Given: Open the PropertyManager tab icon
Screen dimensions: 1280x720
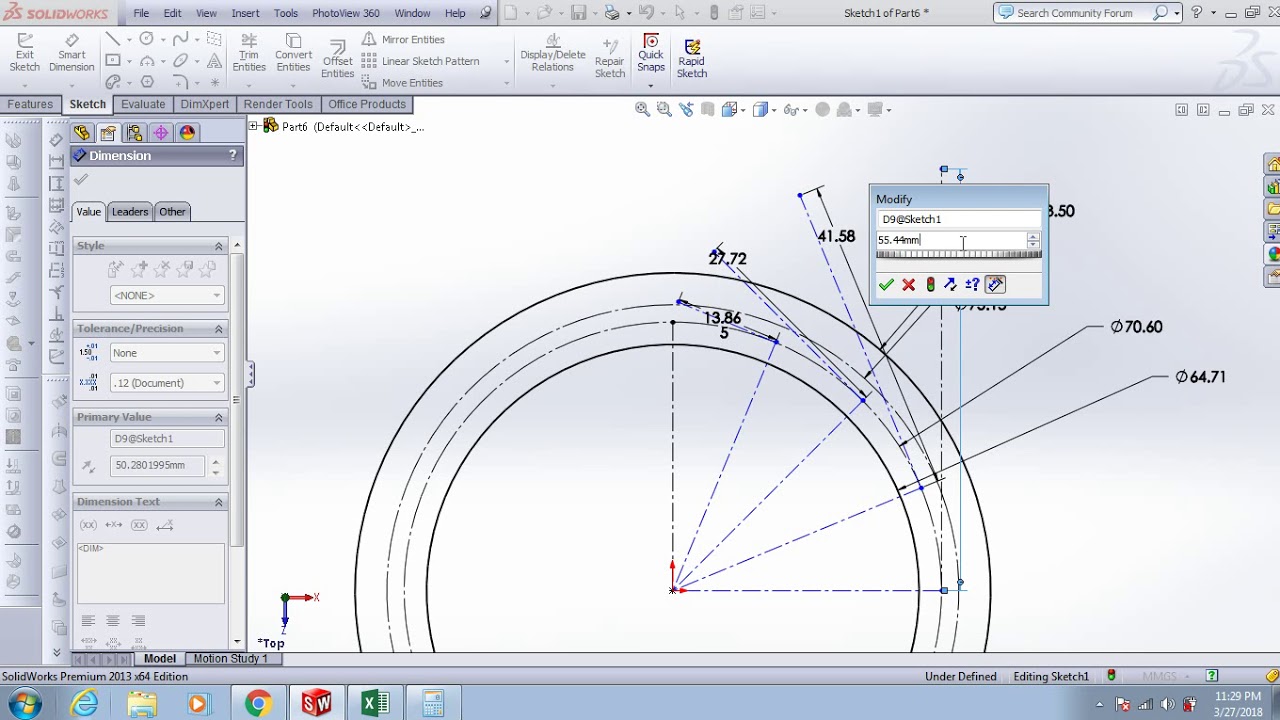Looking at the screenshot, I should 108,133.
